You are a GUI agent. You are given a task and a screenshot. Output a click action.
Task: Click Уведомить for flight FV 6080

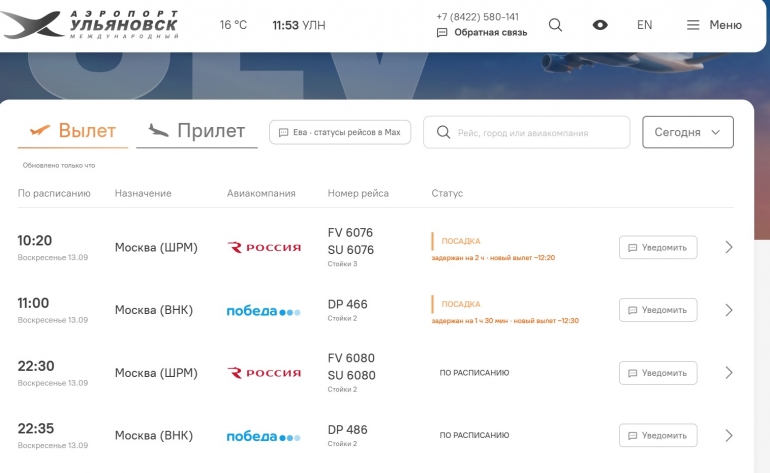pyautogui.click(x=658, y=373)
